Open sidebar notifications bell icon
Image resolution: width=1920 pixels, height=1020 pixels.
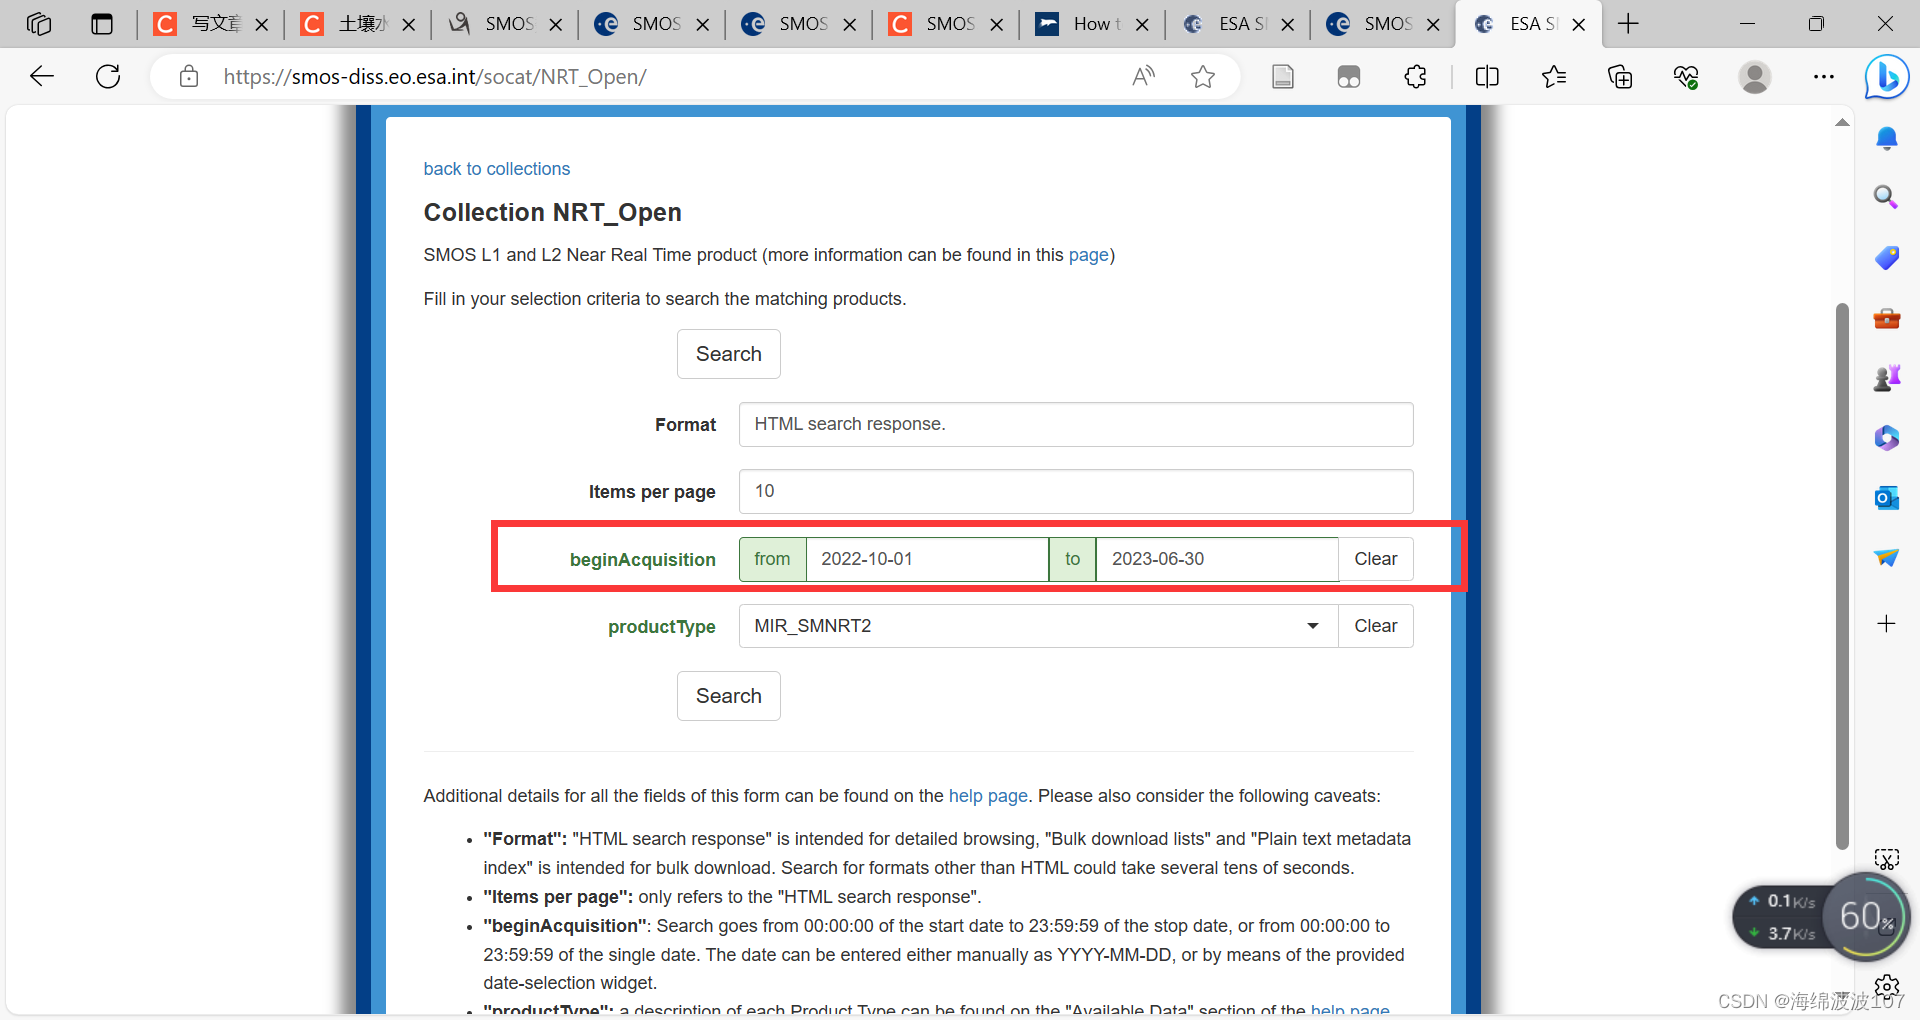[x=1887, y=138]
